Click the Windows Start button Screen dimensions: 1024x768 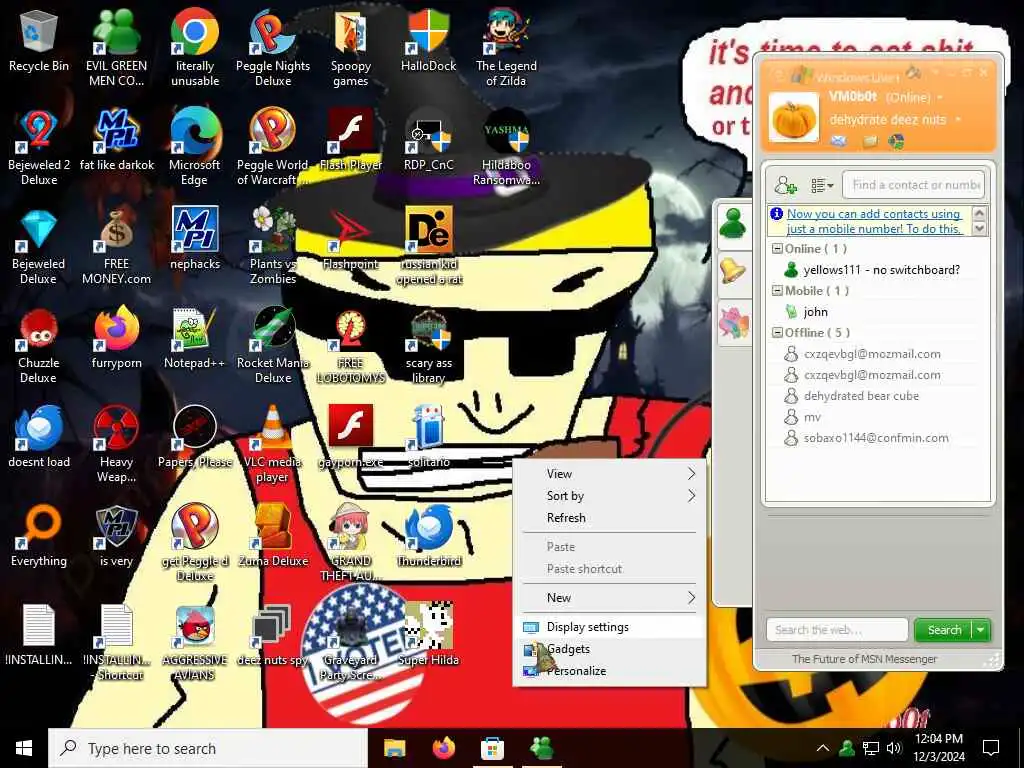pyautogui.click(x=24, y=748)
